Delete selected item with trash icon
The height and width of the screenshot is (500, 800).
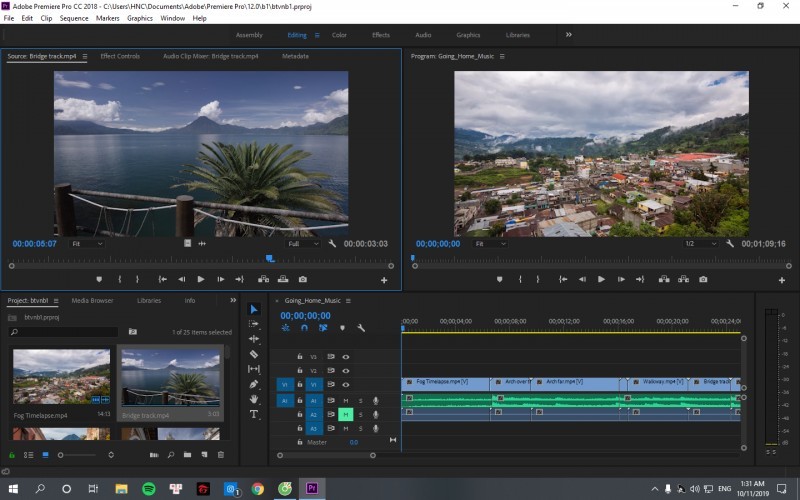click(x=221, y=455)
